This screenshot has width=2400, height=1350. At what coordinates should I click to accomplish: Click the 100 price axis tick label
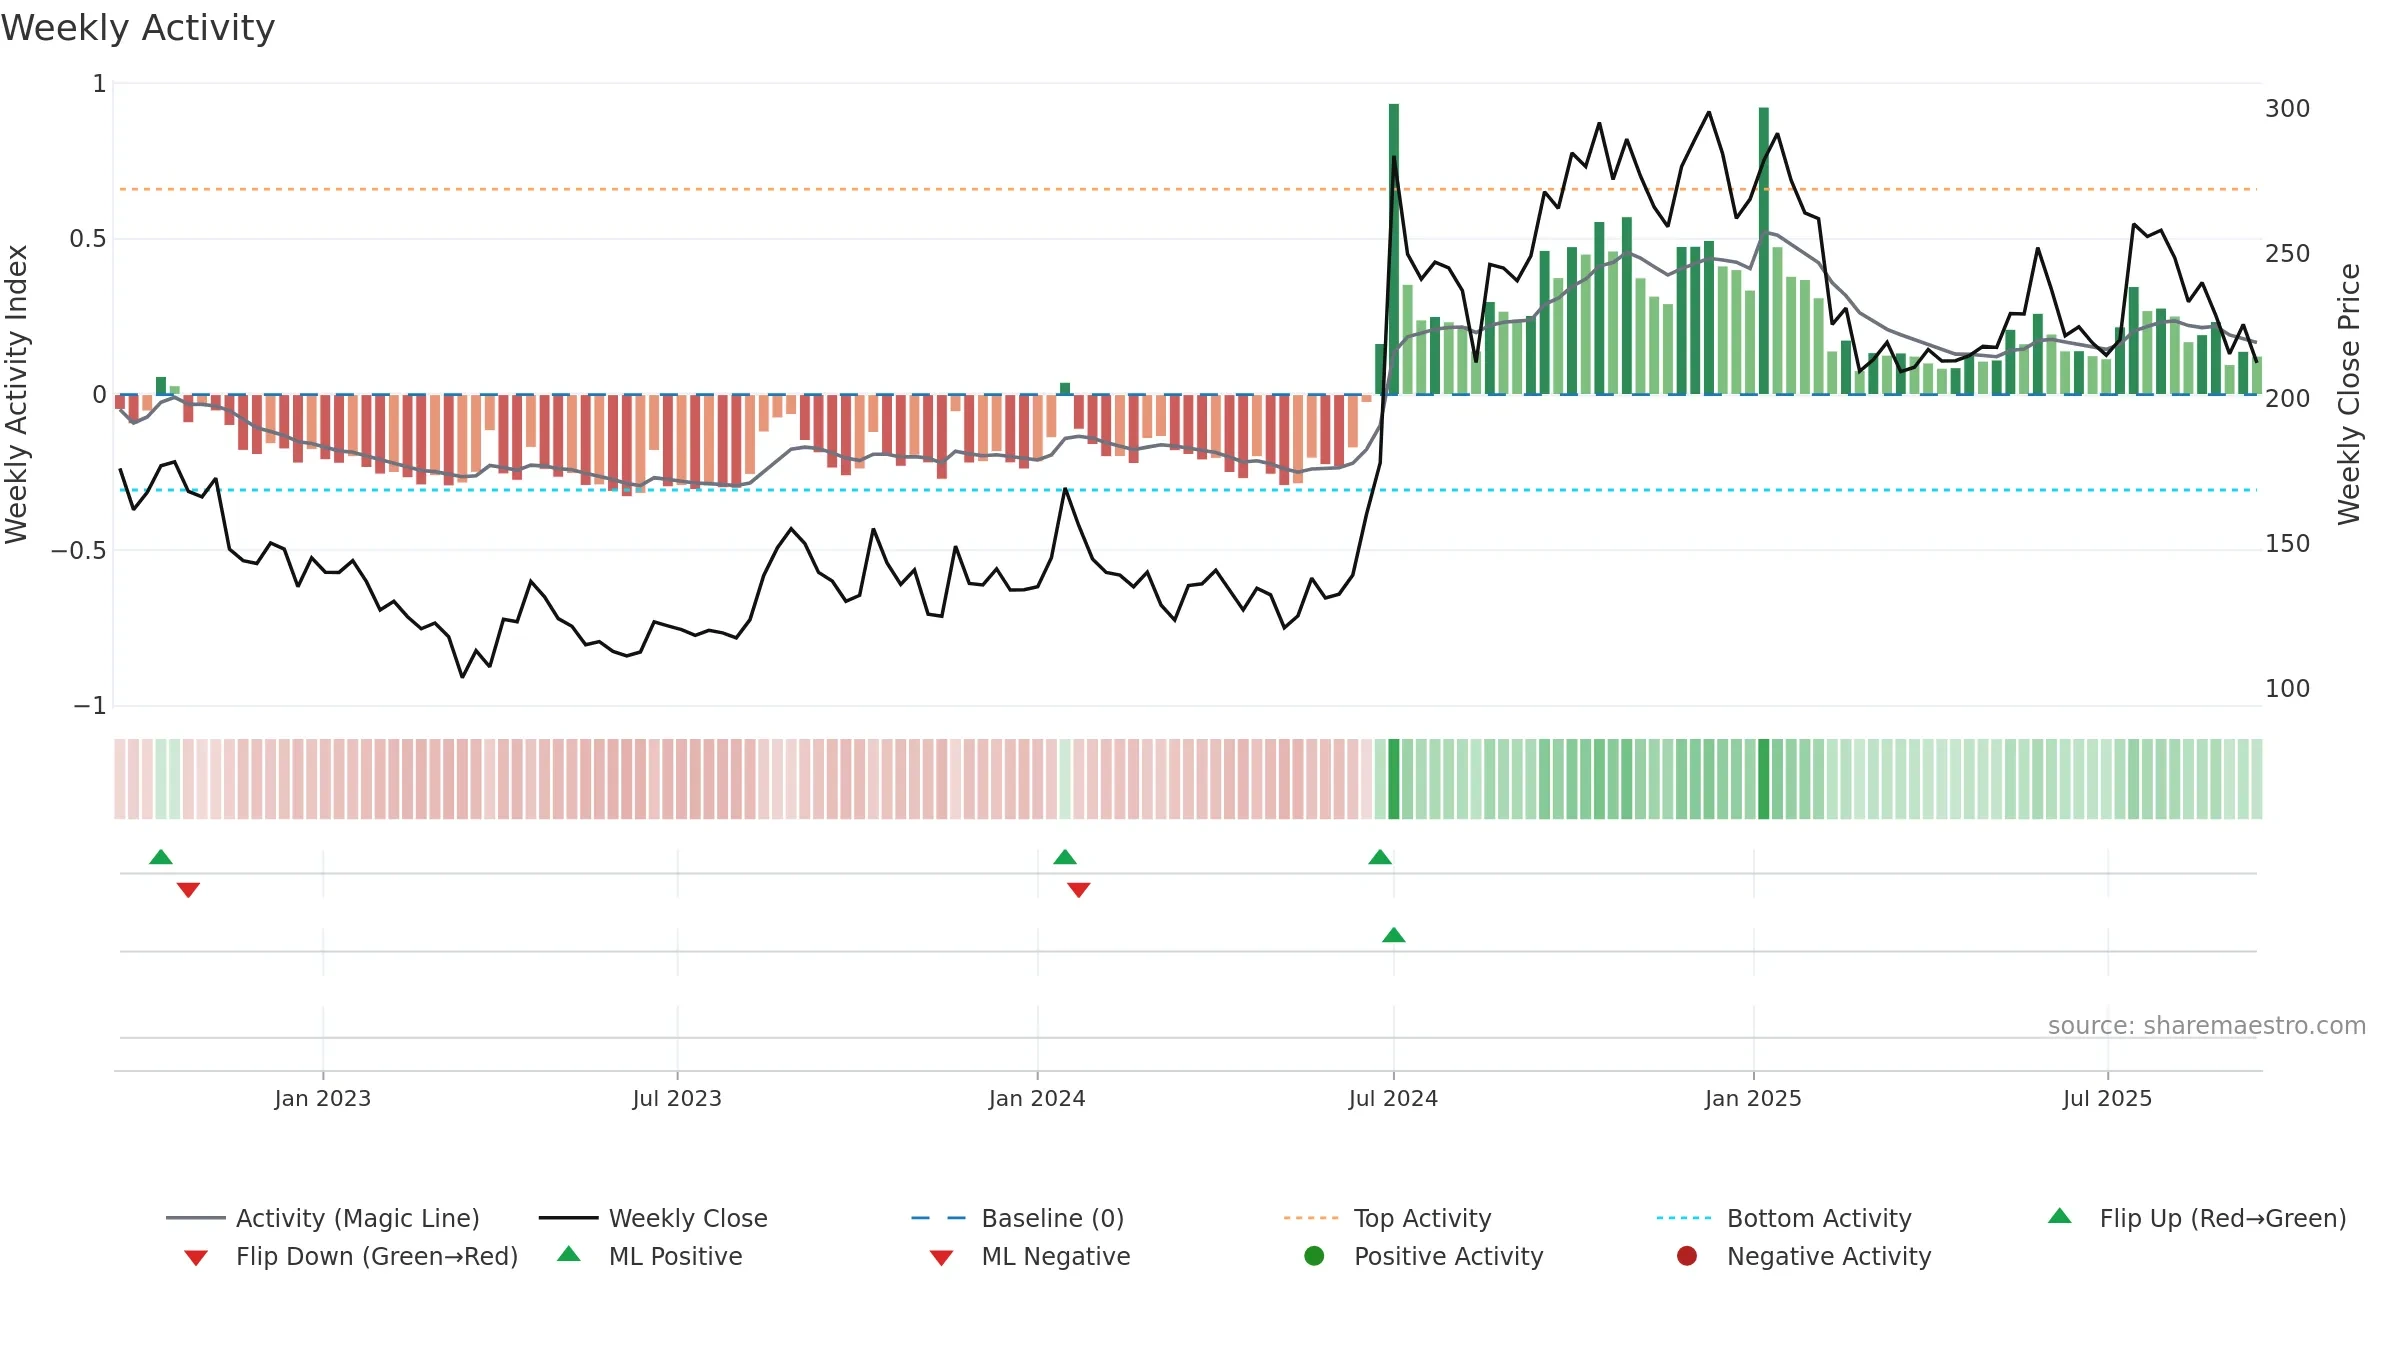tap(2287, 689)
